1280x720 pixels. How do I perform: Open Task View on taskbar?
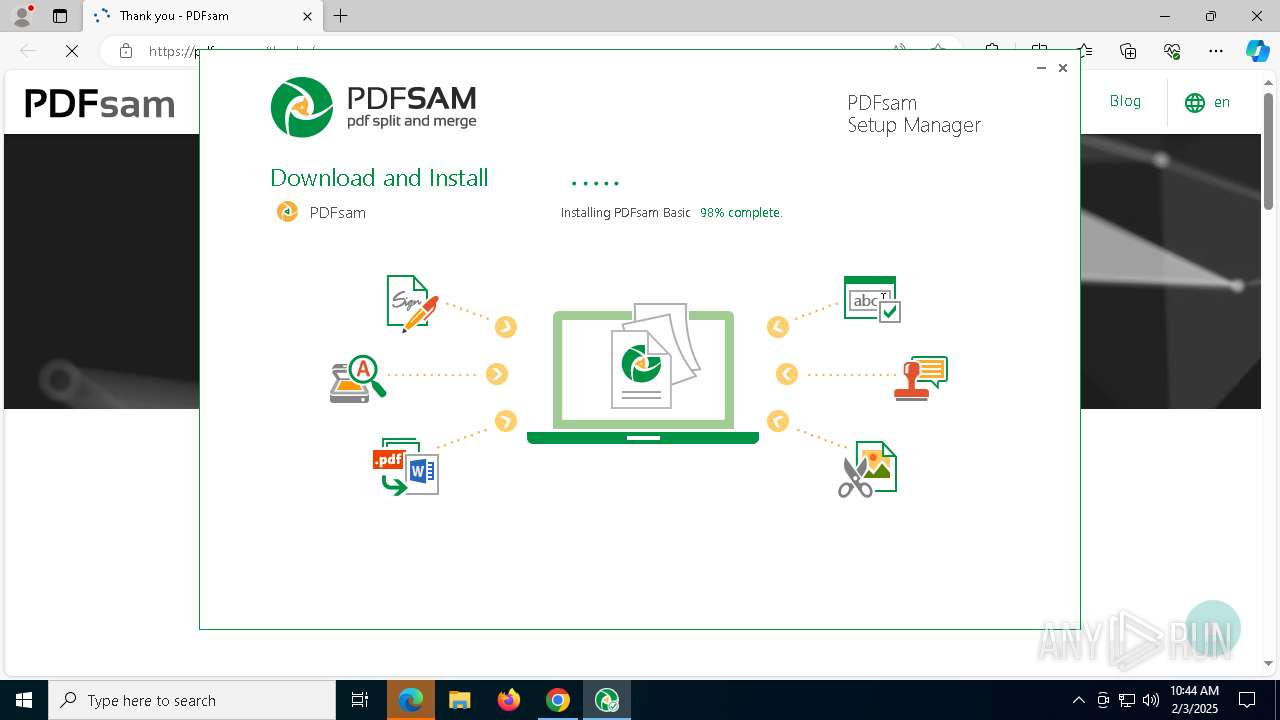360,700
